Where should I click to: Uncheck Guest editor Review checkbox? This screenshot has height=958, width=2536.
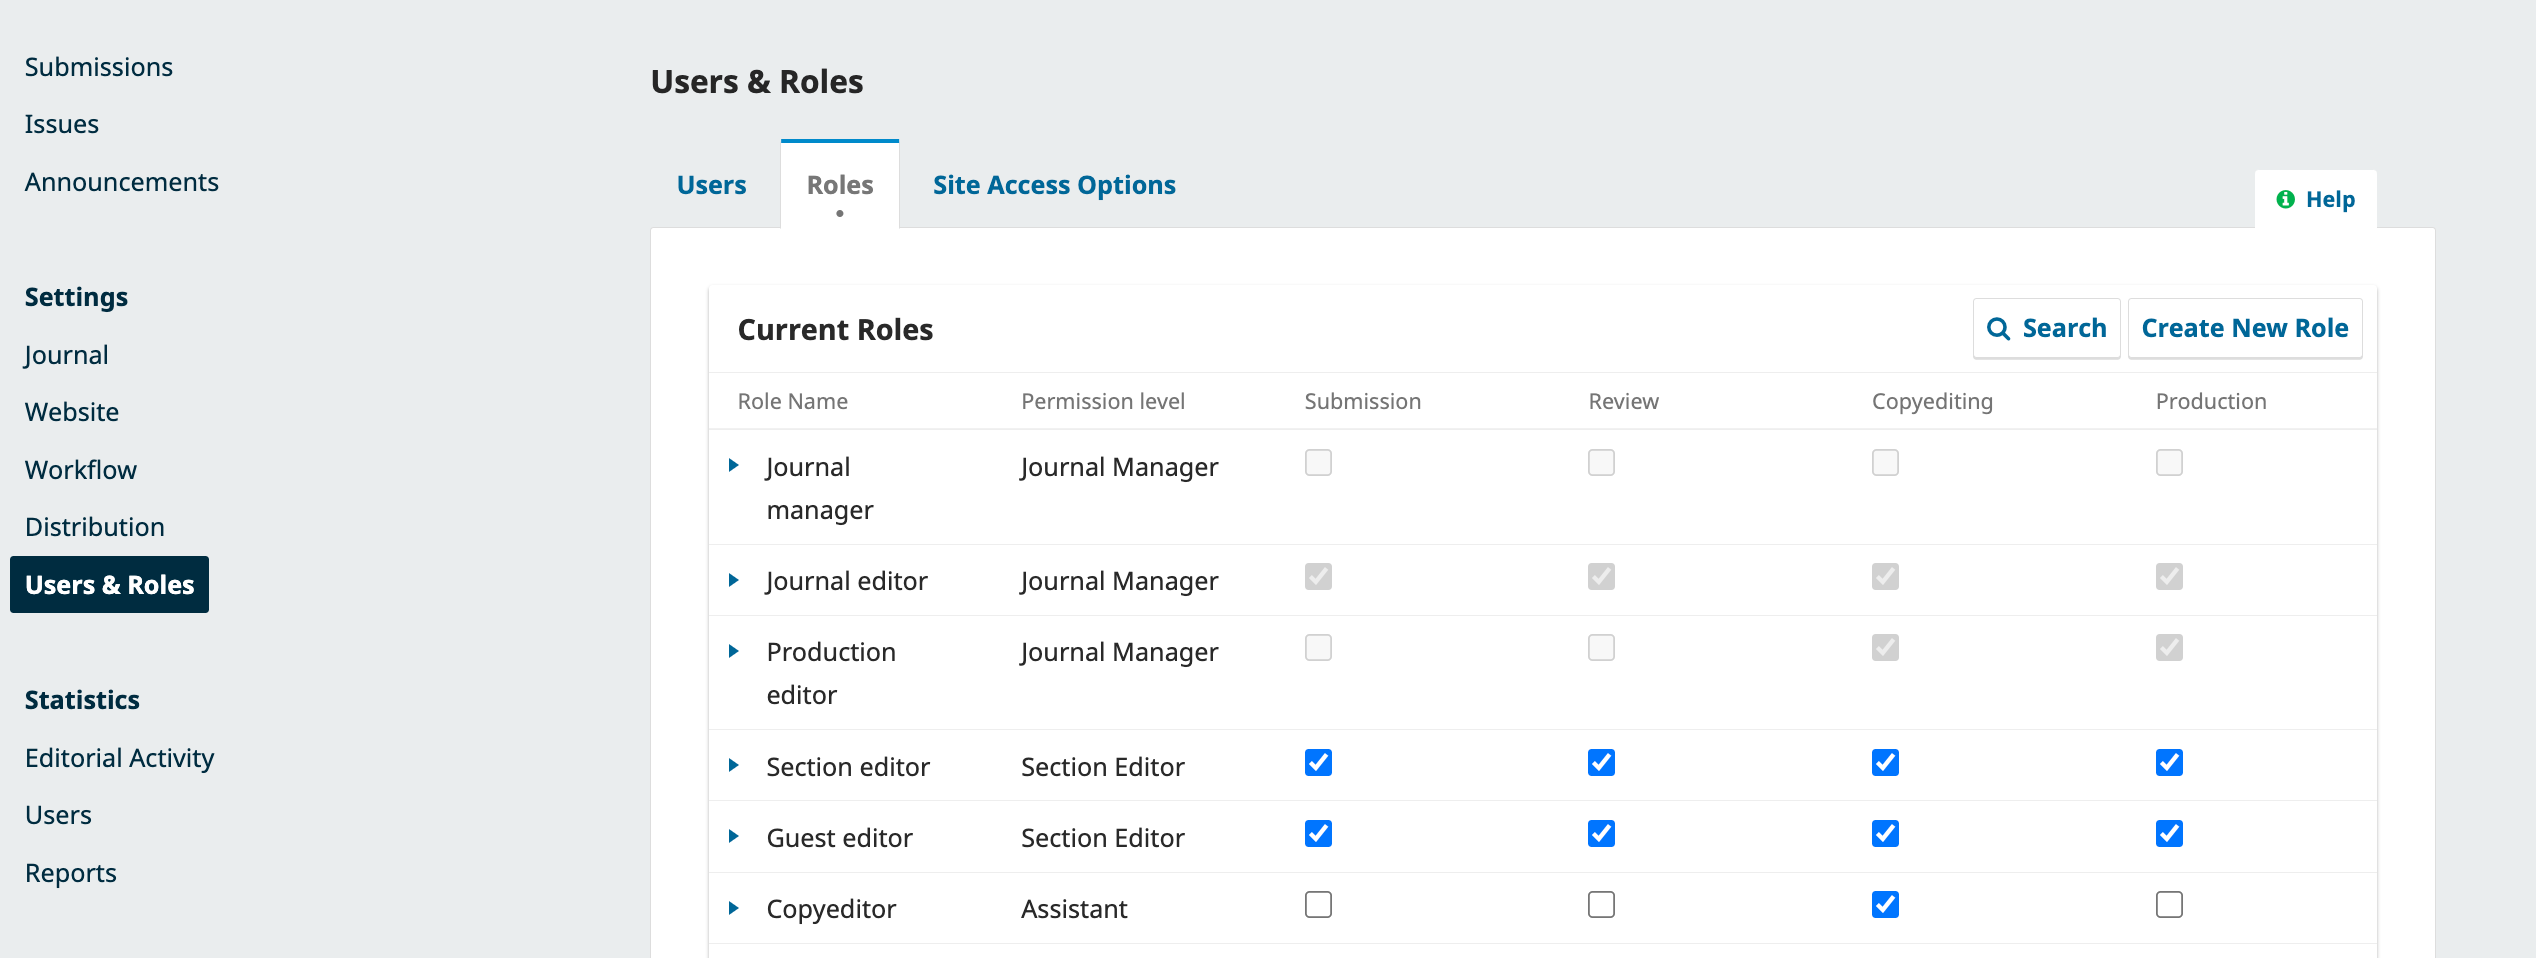click(1601, 834)
